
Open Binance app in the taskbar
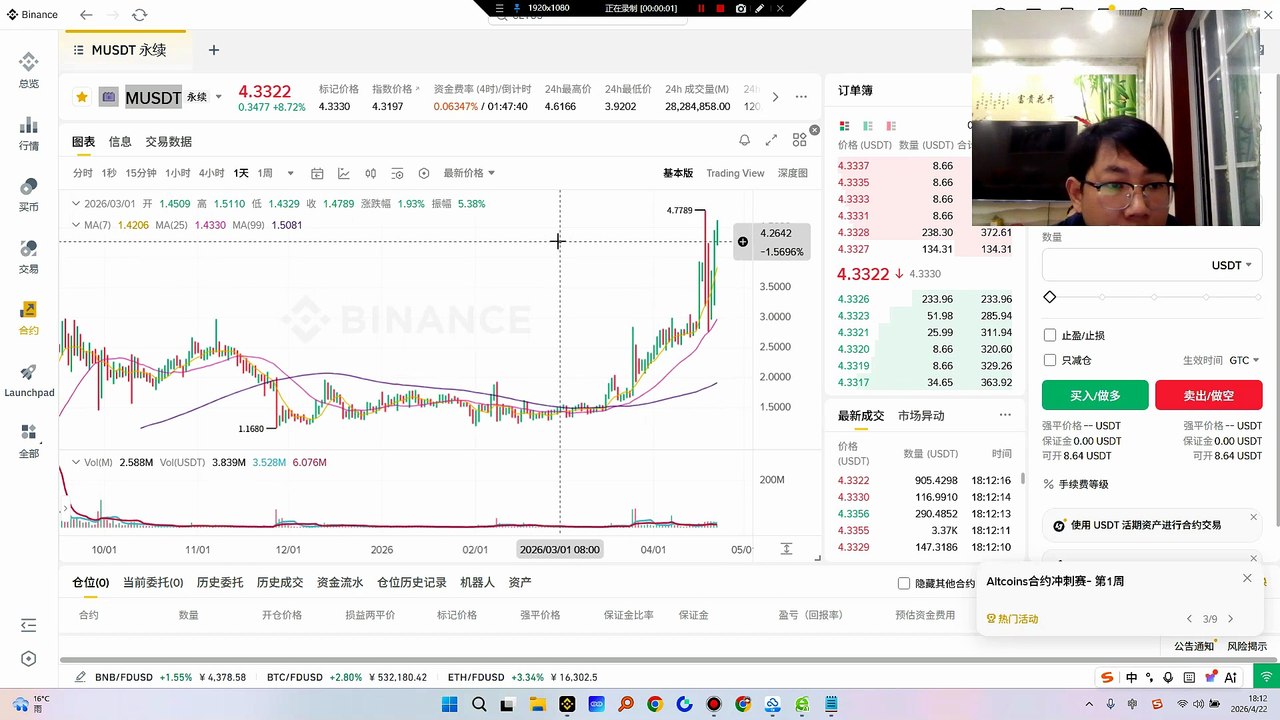pos(566,704)
